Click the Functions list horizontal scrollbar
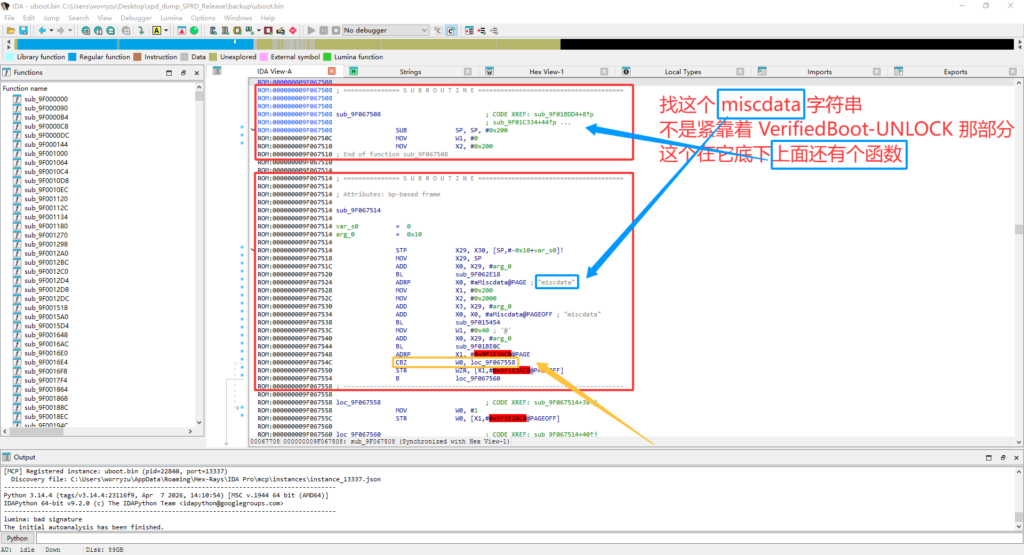The width and height of the screenshot is (1024, 555). tap(98, 432)
